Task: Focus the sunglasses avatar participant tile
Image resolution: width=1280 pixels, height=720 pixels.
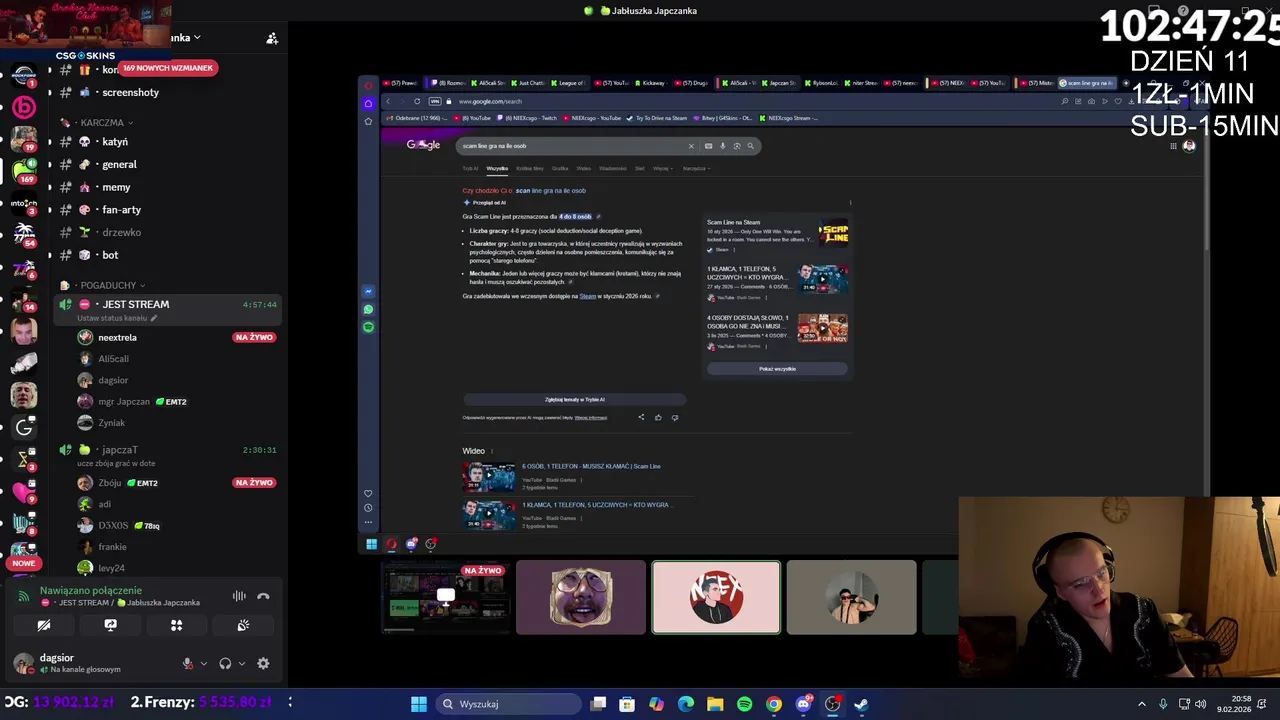Action: (x=851, y=597)
